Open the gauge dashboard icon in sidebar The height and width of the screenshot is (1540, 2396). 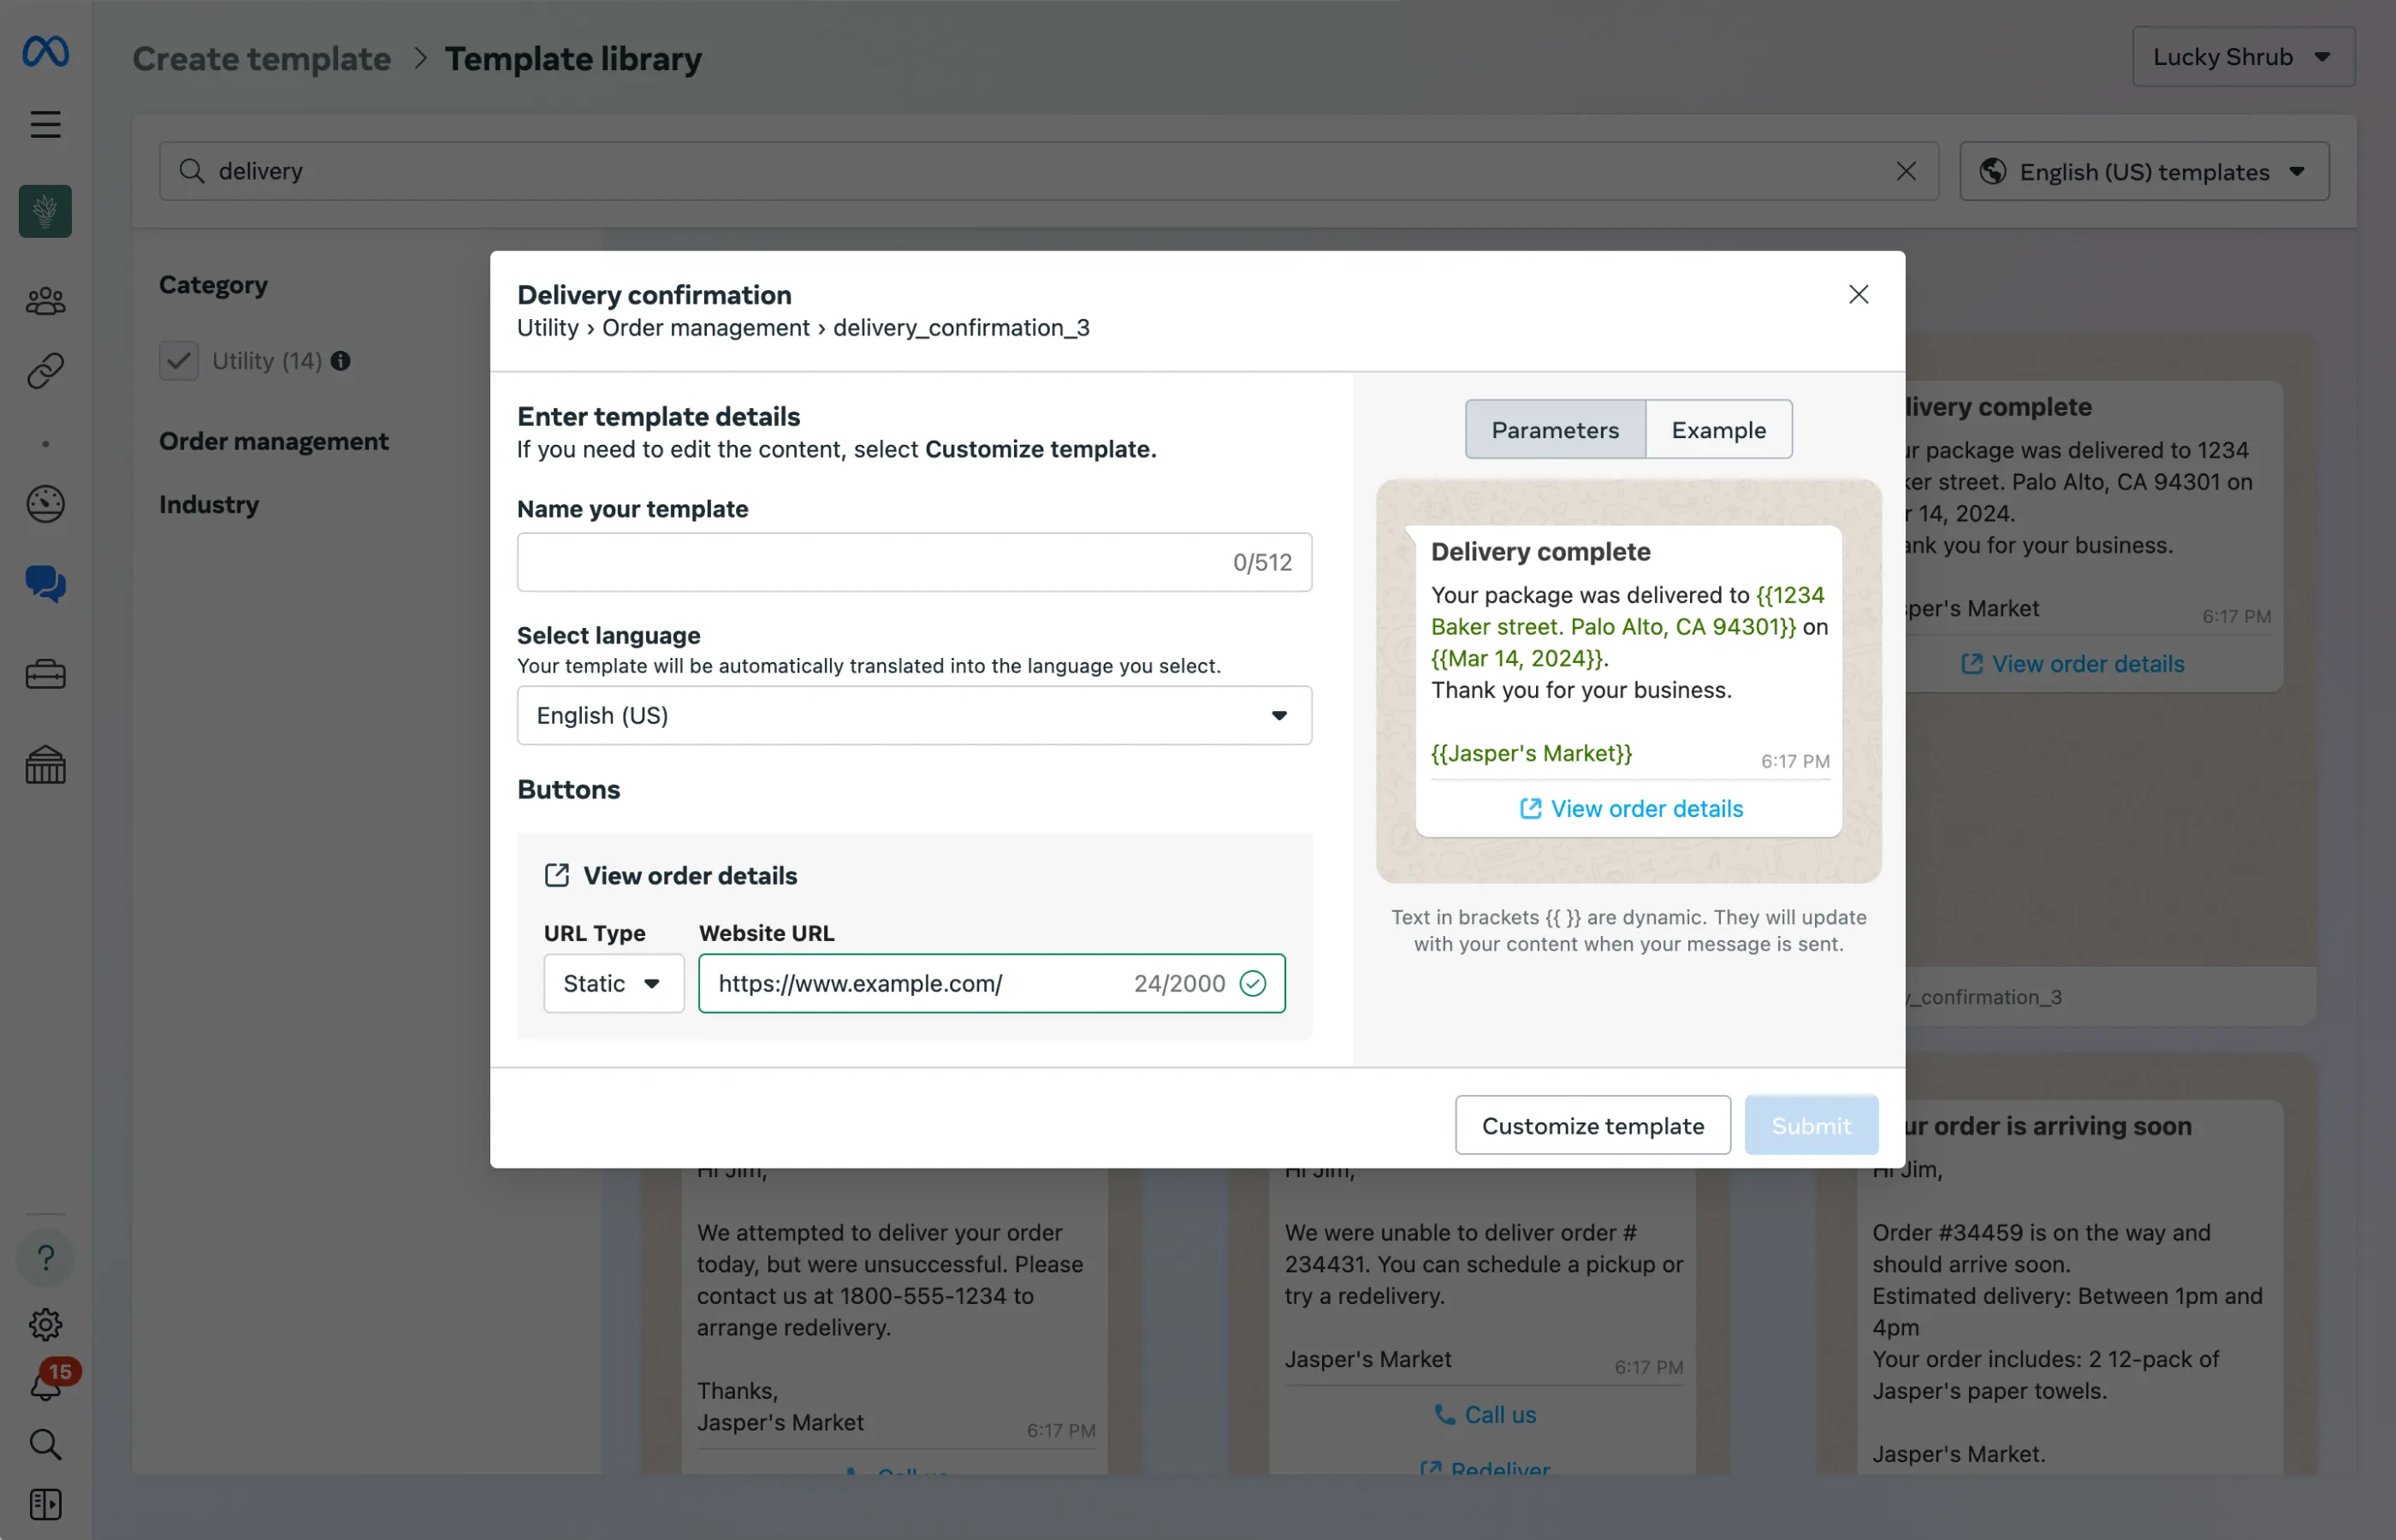click(x=45, y=503)
